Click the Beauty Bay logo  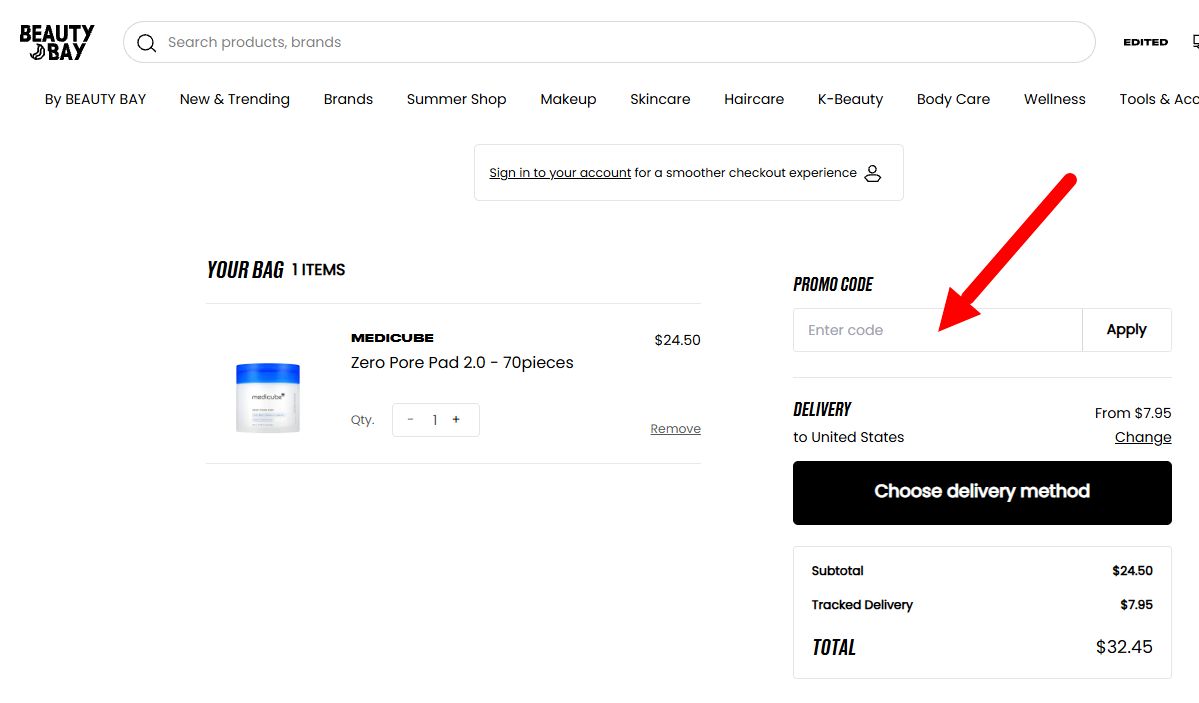[56, 42]
